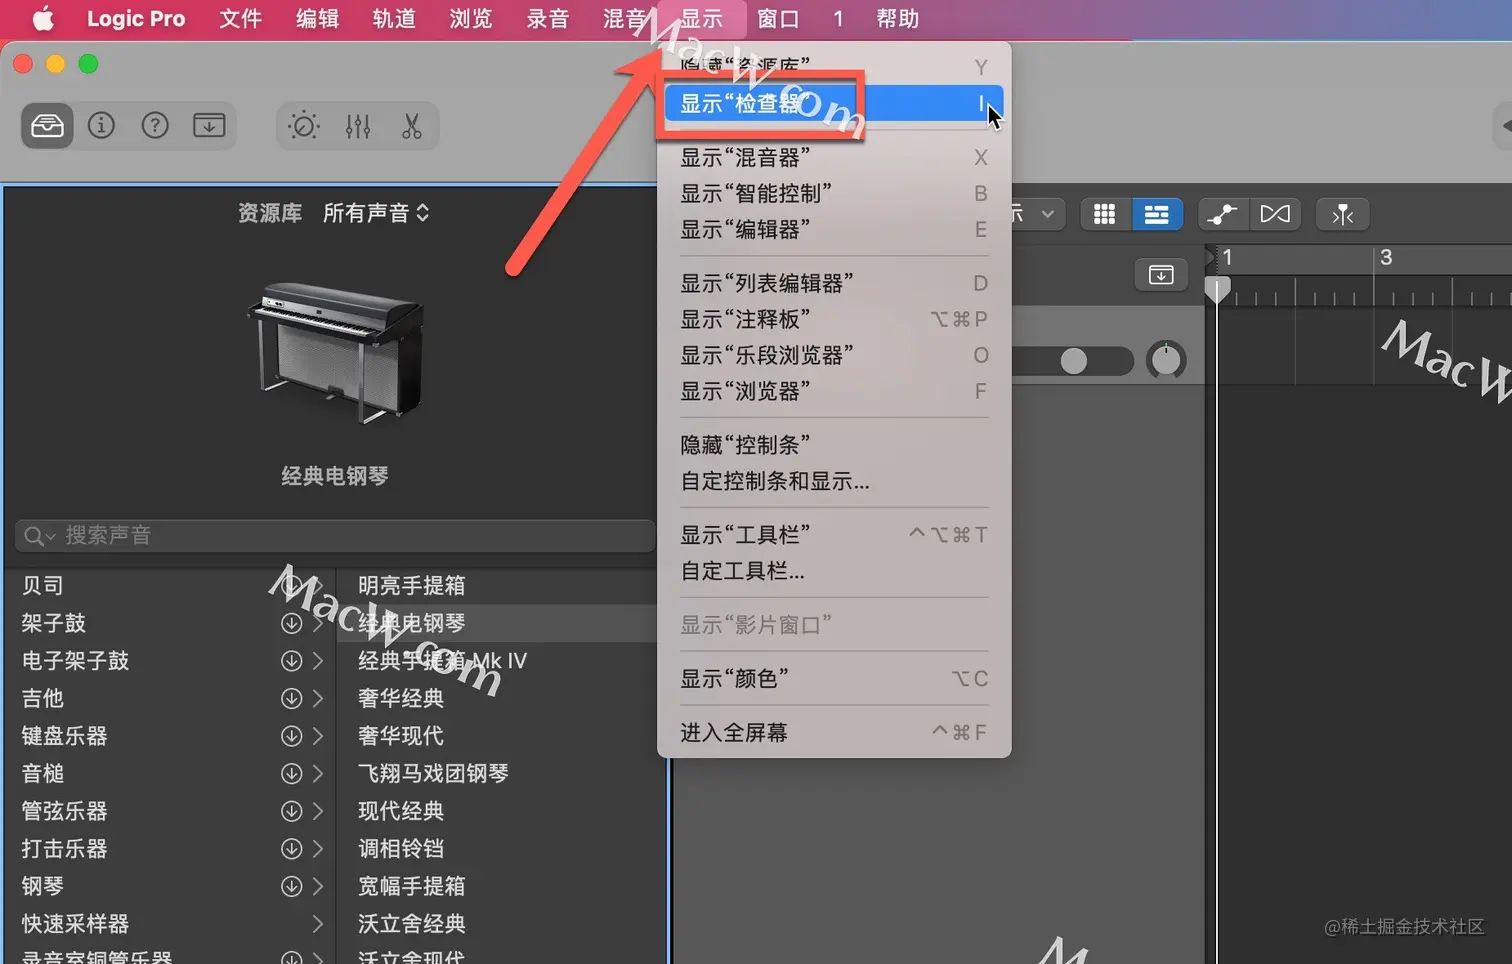Choose 显示"乐段浏览器" from the menu

coord(833,356)
